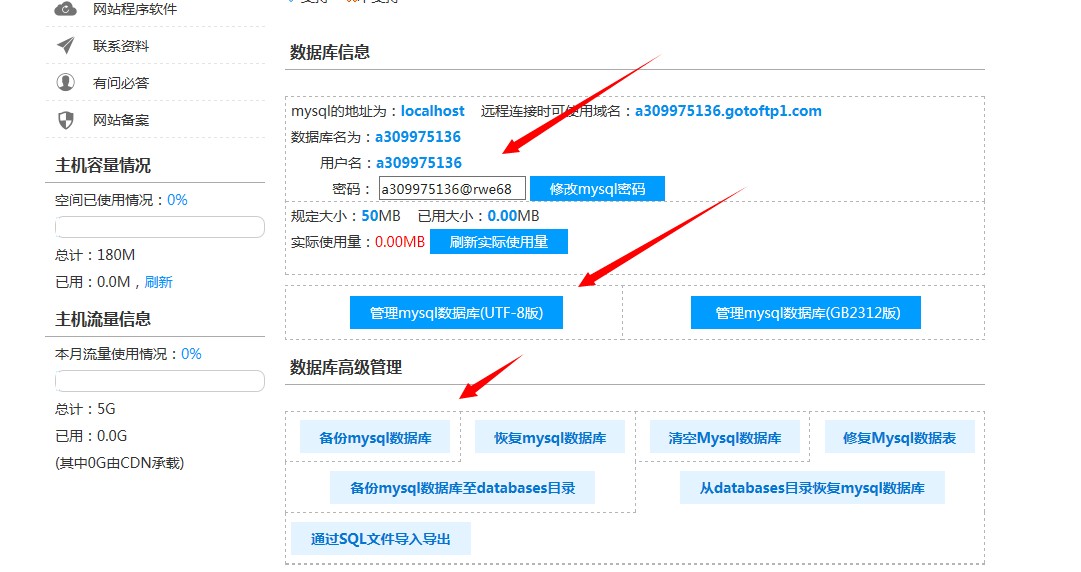Click the (其中0G由CDN承载) note
Image resolution: width=1081 pixels, height=572 pixels.
tap(120, 463)
